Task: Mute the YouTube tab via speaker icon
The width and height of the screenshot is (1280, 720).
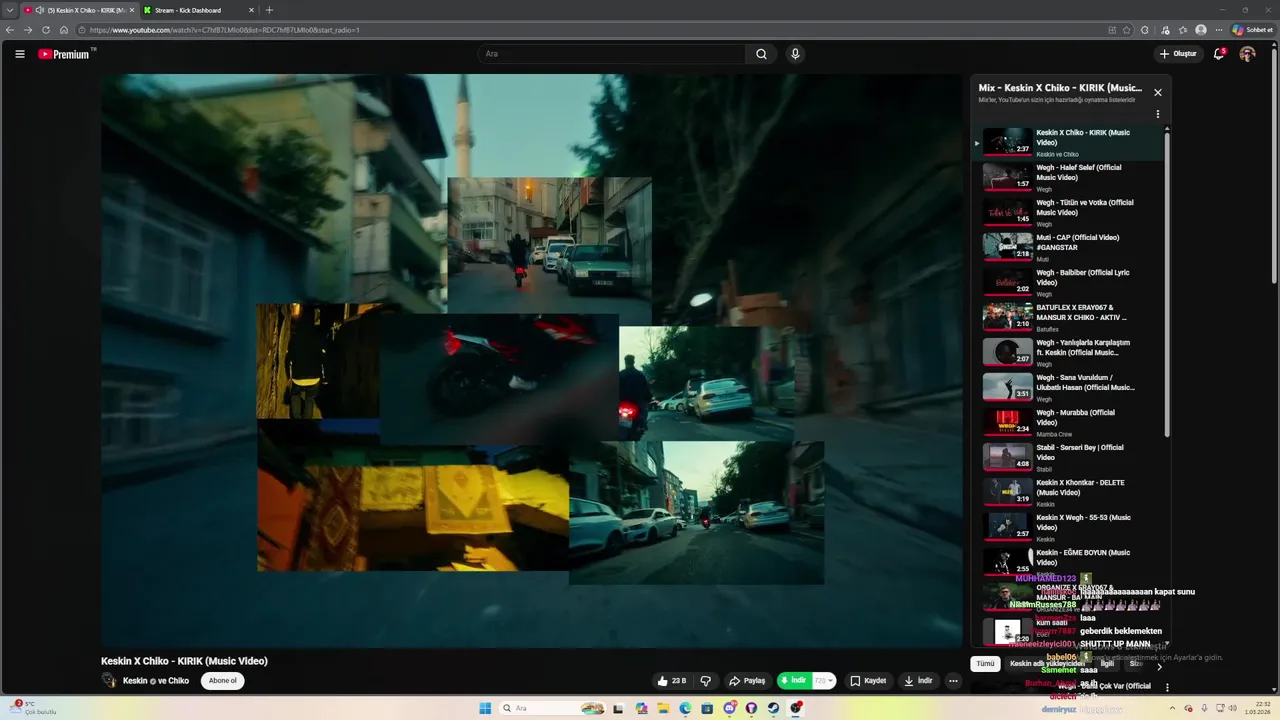Action: [40, 10]
